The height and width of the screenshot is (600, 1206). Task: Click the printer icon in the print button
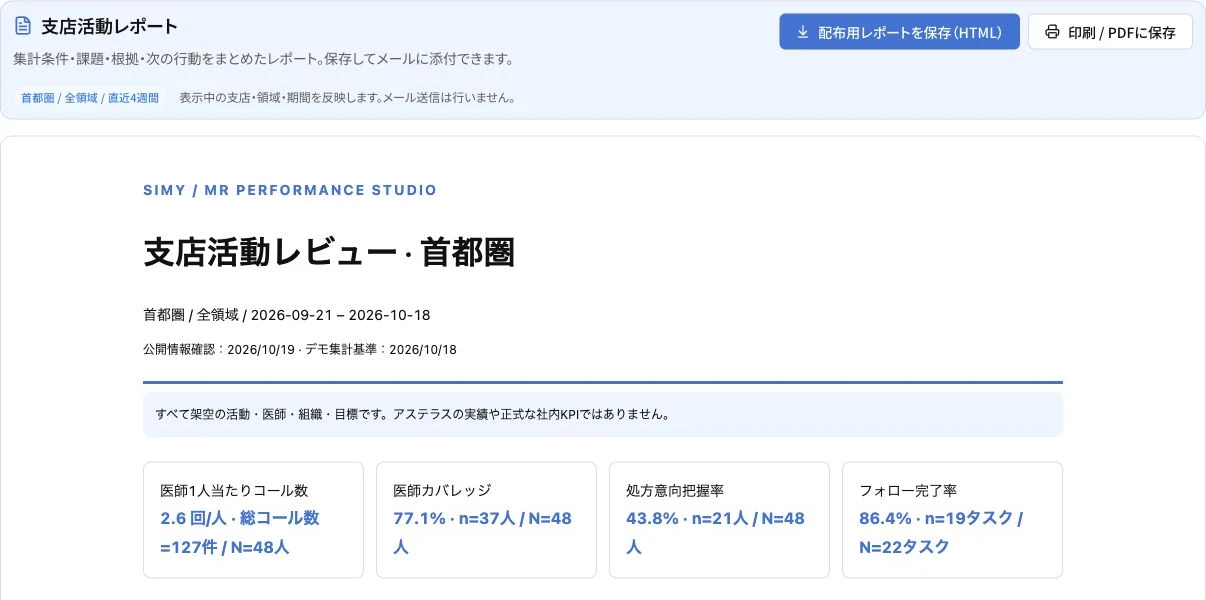coord(1052,32)
